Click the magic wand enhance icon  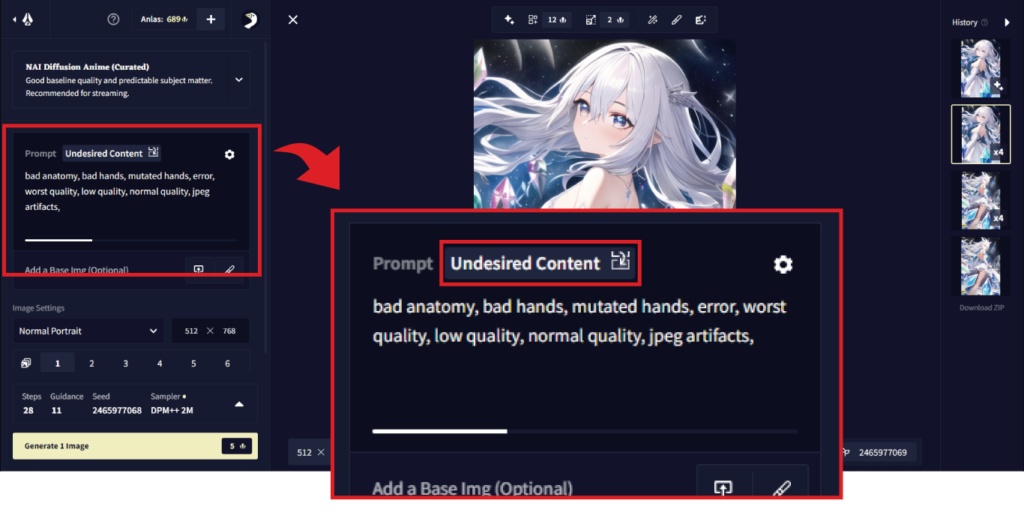pyautogui.click(x=652, y=20)
